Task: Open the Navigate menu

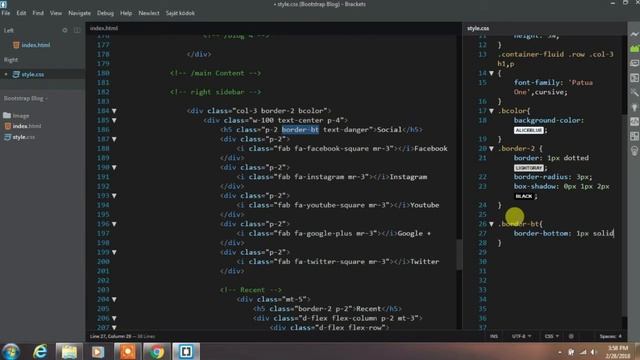Action: (x=80, y=13)
